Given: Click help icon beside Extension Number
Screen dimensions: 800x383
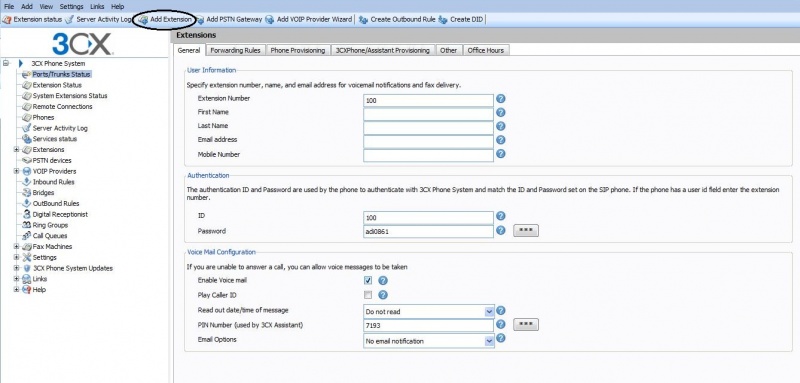Looking at the screenshot, I should (501, 98).
